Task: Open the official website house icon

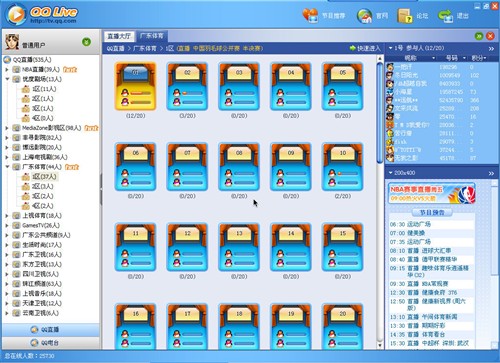Action: coord(364,16)
